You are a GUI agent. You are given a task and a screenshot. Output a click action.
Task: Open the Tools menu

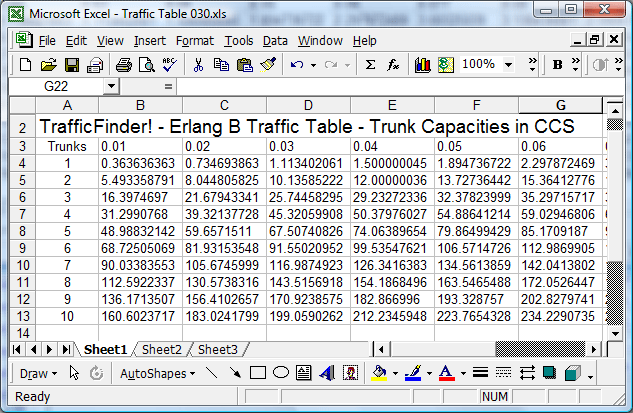coord(239,41)
